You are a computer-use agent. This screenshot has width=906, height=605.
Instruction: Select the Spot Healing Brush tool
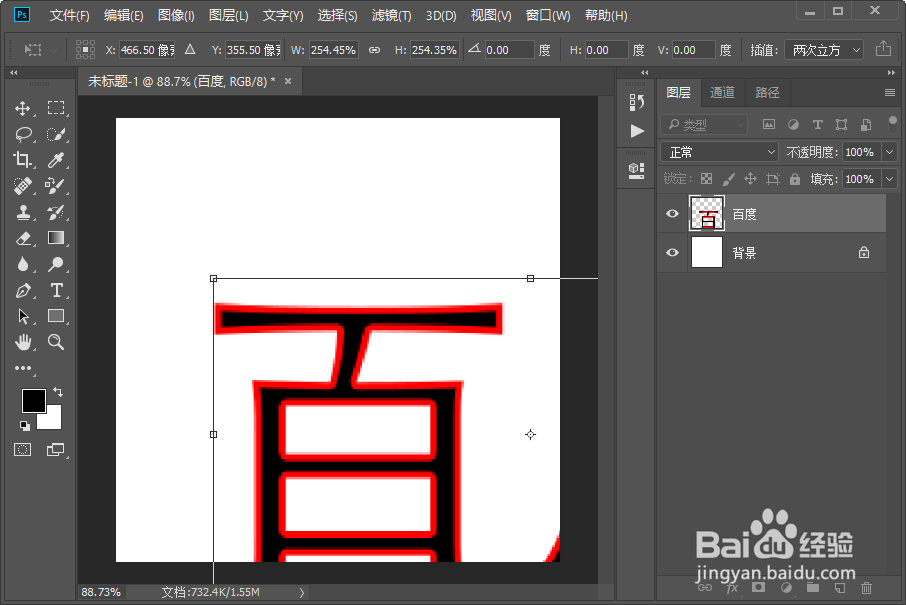[x=23, y=186]
